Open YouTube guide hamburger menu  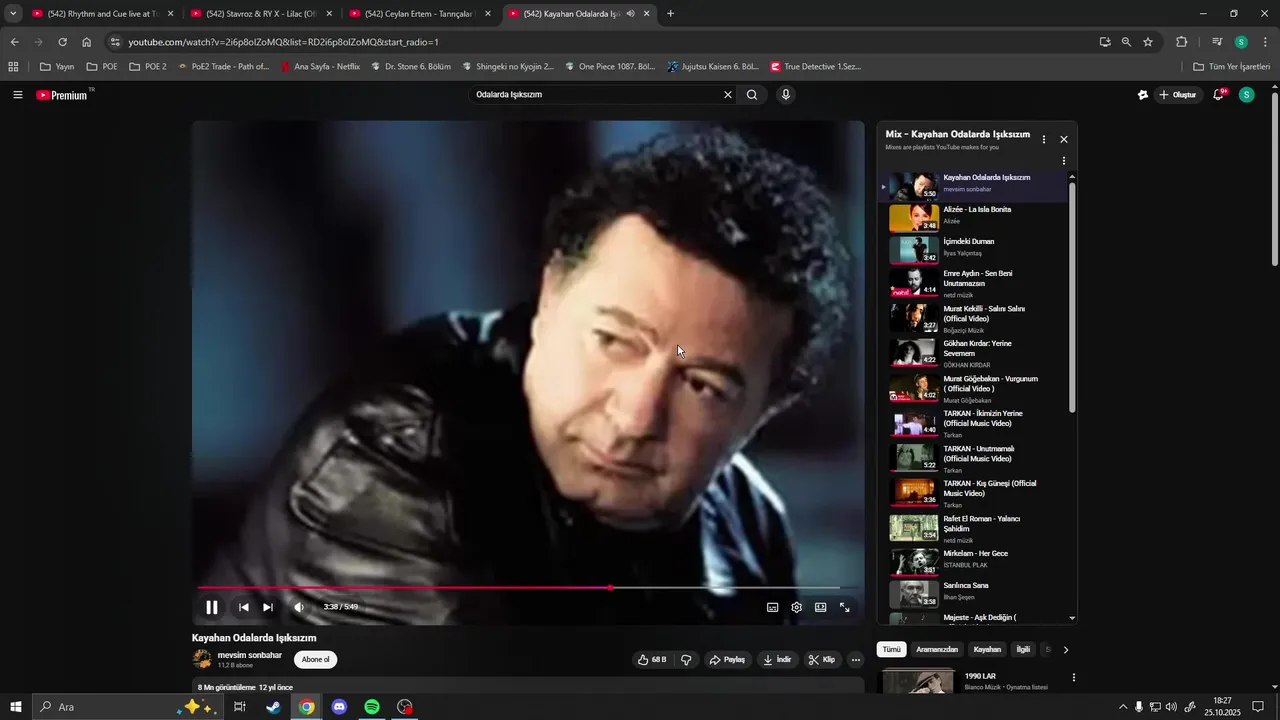[x=18, y=95]
